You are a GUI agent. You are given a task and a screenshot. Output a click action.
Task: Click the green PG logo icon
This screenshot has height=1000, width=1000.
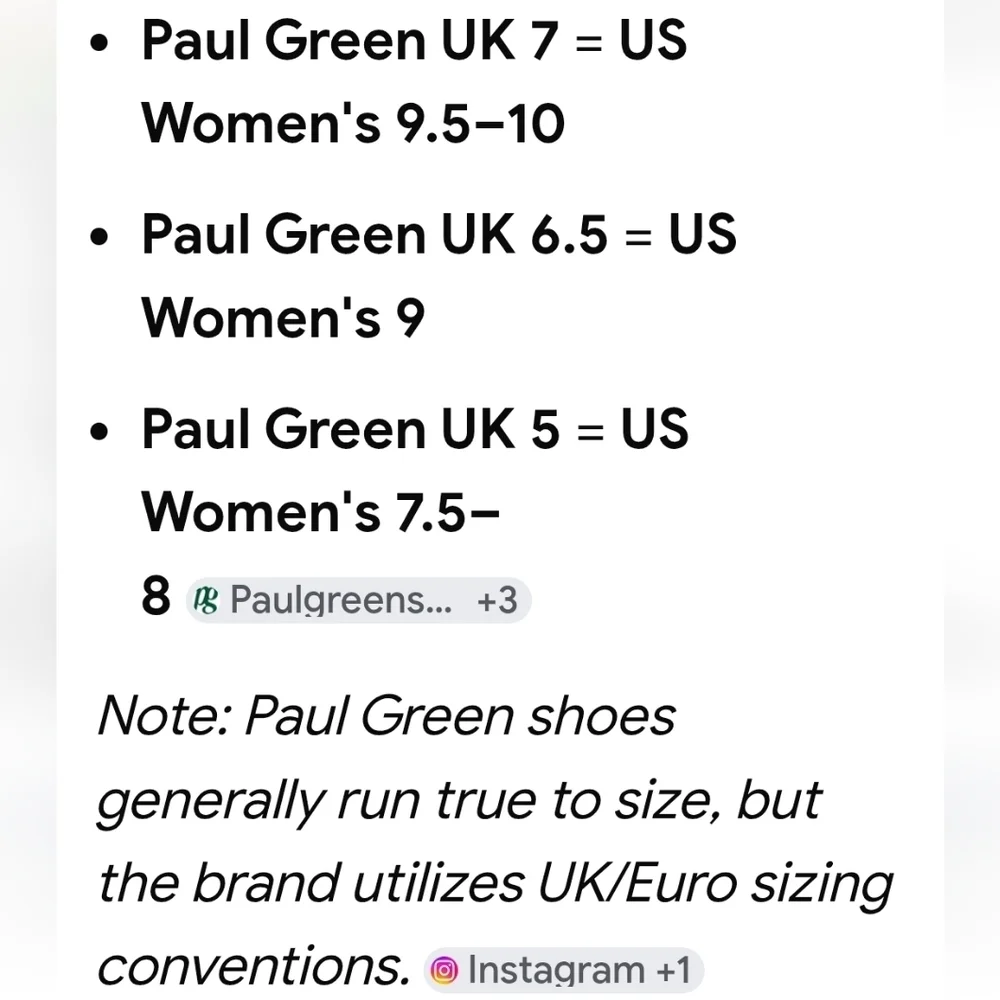coord(206,600)
